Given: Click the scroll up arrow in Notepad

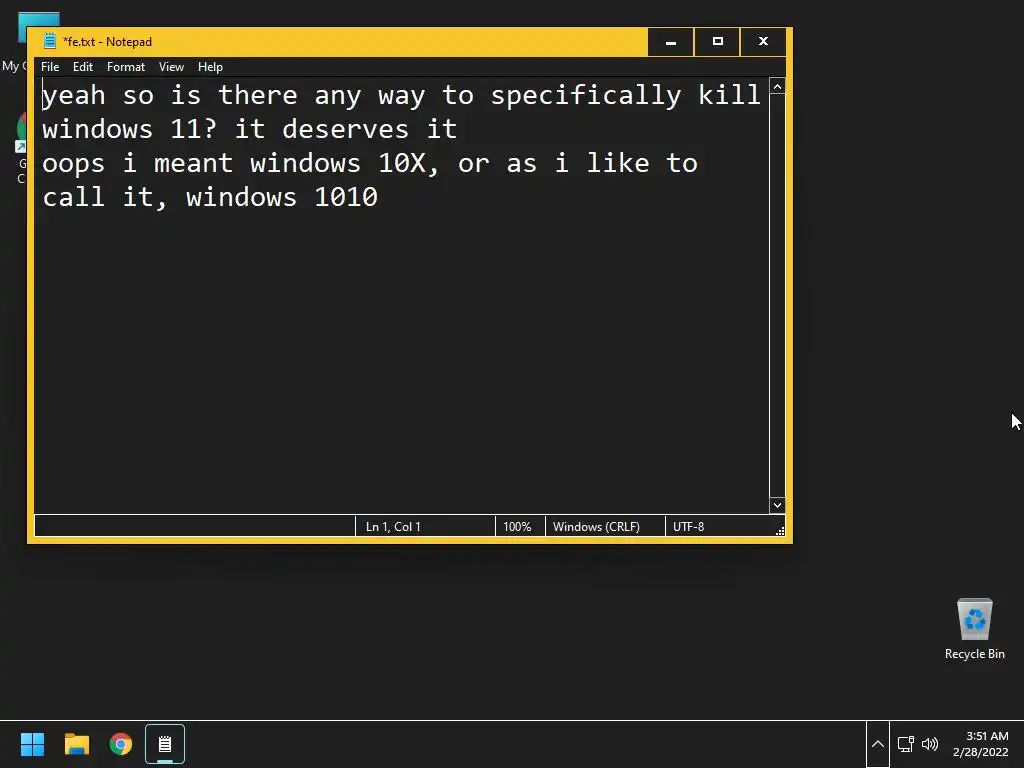Looking at the screenshot, I should click(777, 87).
